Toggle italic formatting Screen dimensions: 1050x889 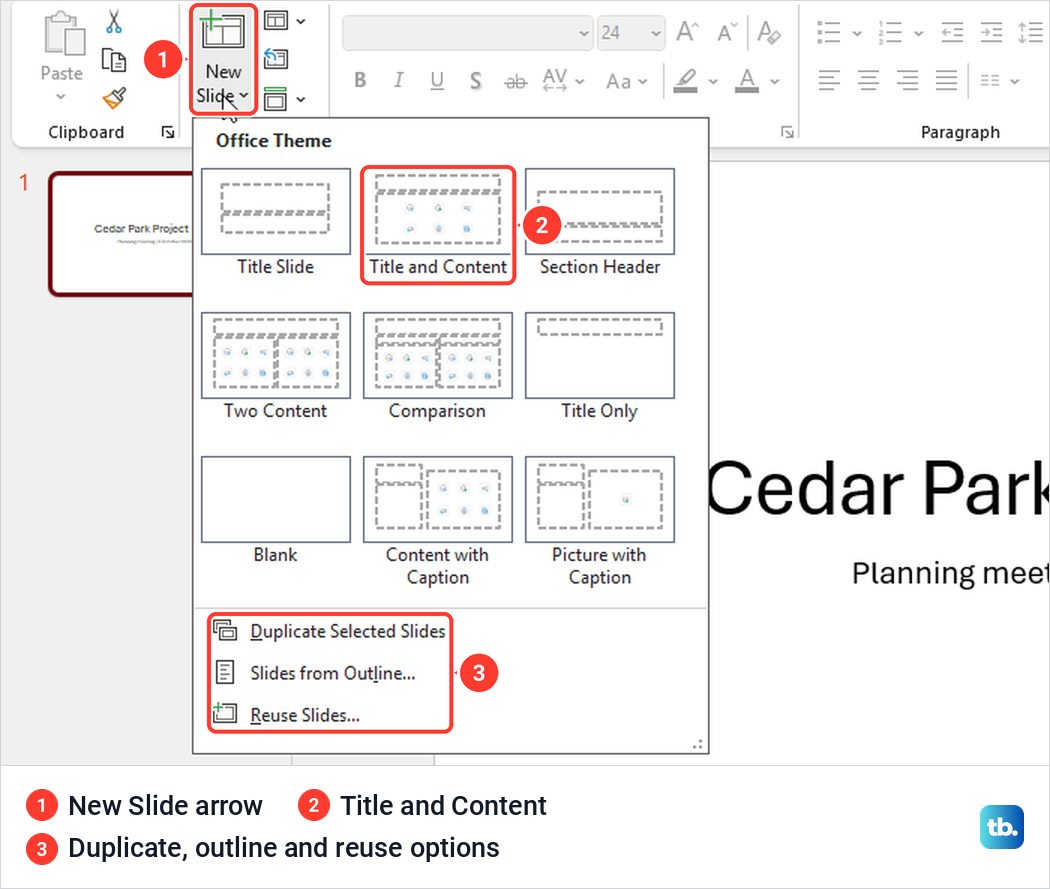point(398,80)
